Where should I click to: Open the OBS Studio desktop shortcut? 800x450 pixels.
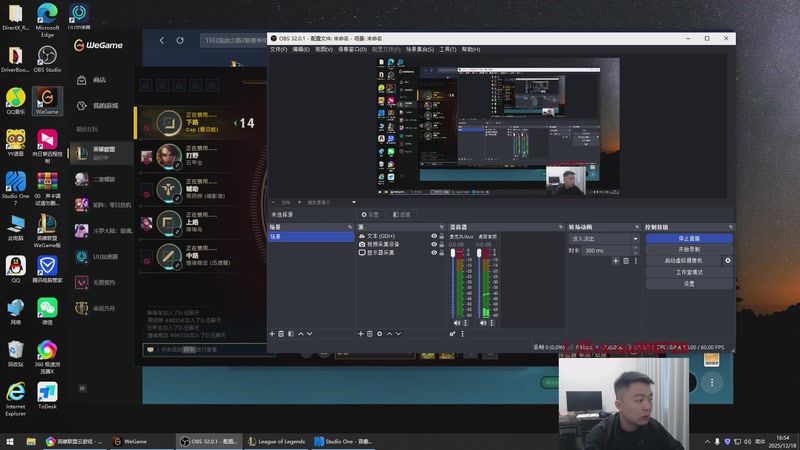pyautogui.click(x=47, y=59)
